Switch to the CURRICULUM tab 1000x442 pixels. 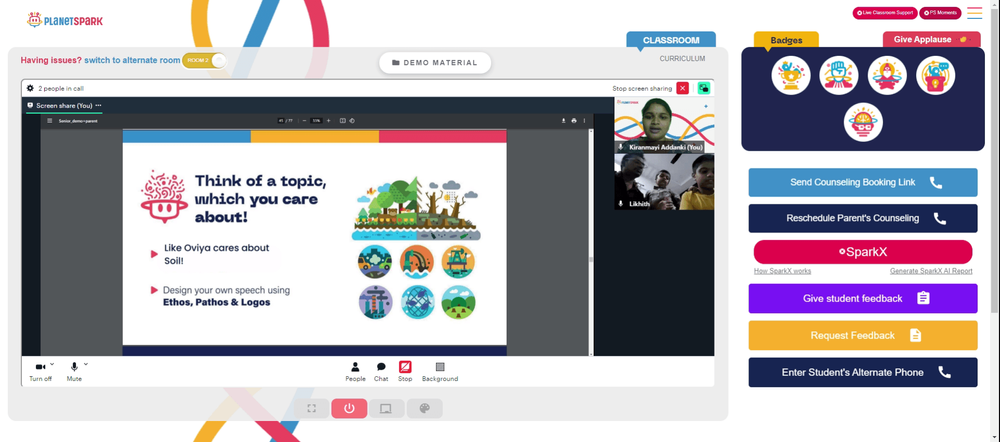[x=682, y=59]
